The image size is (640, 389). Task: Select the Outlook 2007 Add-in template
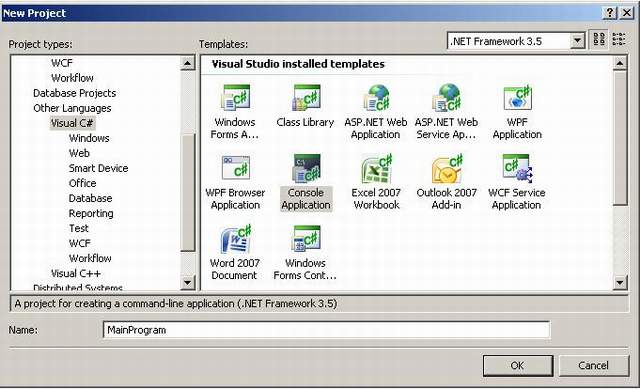(x=447, y=182)
